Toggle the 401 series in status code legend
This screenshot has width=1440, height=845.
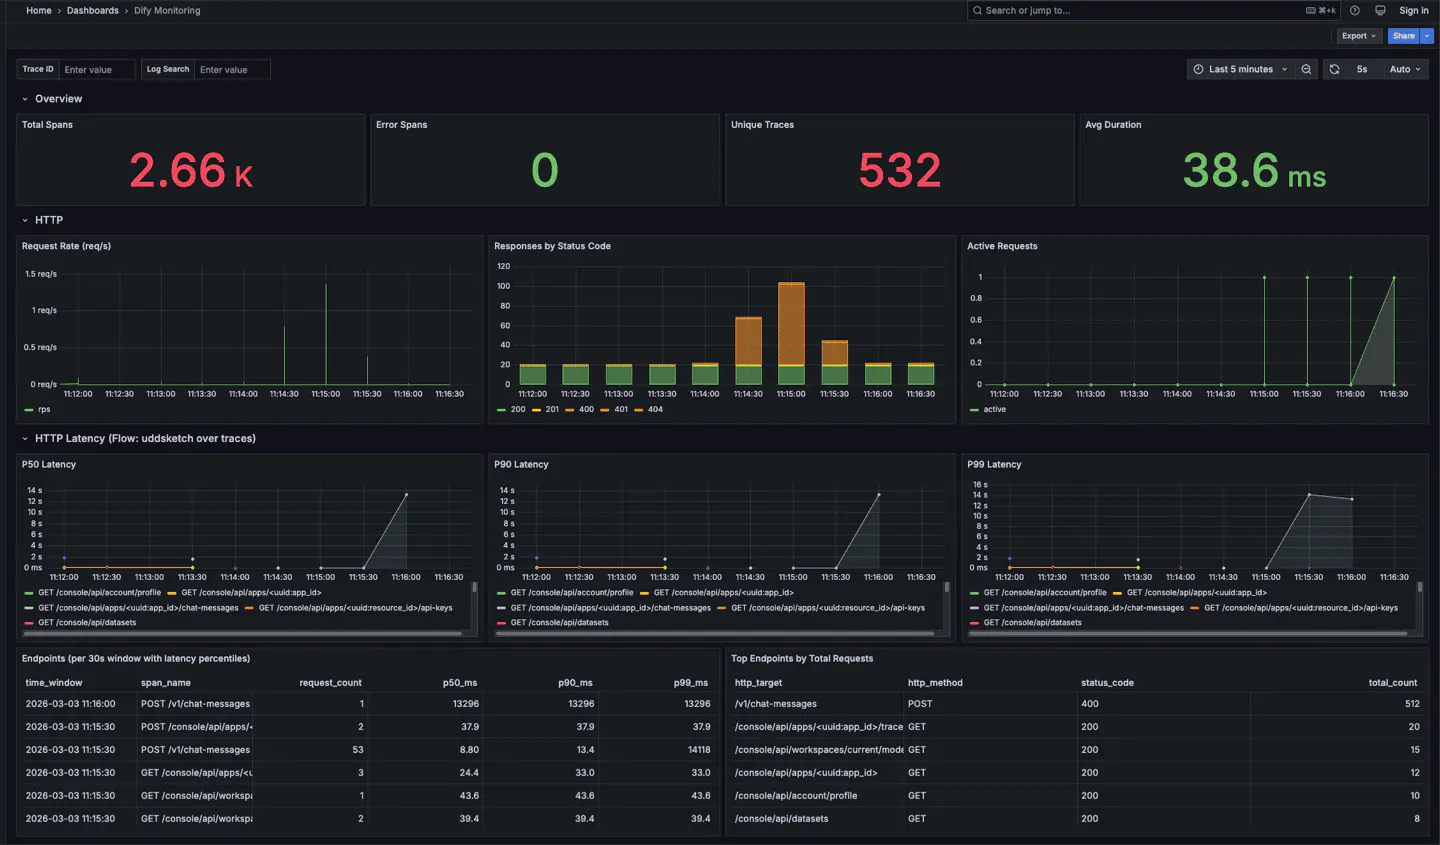(621, 409)
